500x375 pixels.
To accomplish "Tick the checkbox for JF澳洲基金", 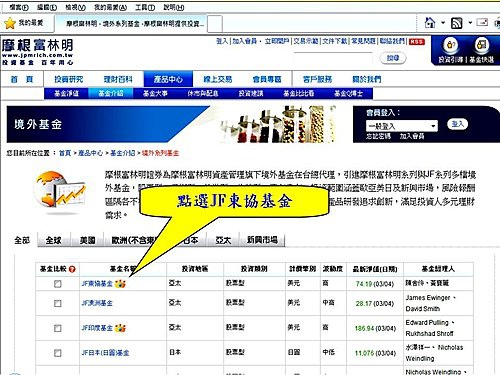I will click(x=58, y=303).
